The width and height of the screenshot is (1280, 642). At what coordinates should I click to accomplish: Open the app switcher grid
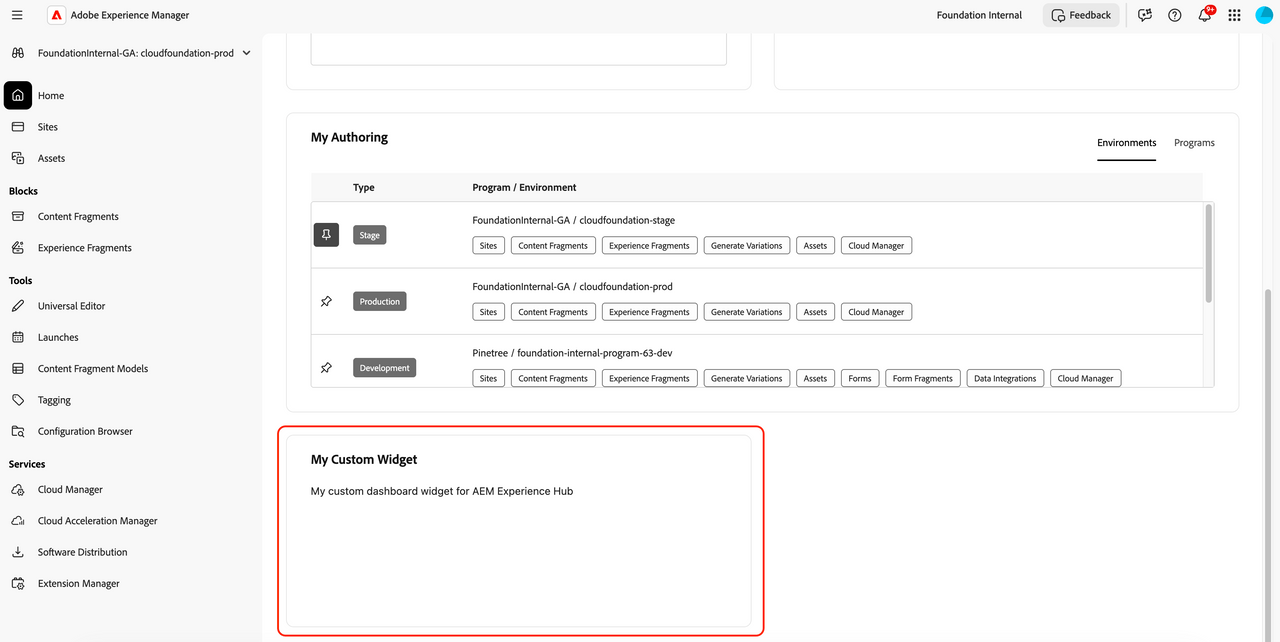coord(1234,14)
